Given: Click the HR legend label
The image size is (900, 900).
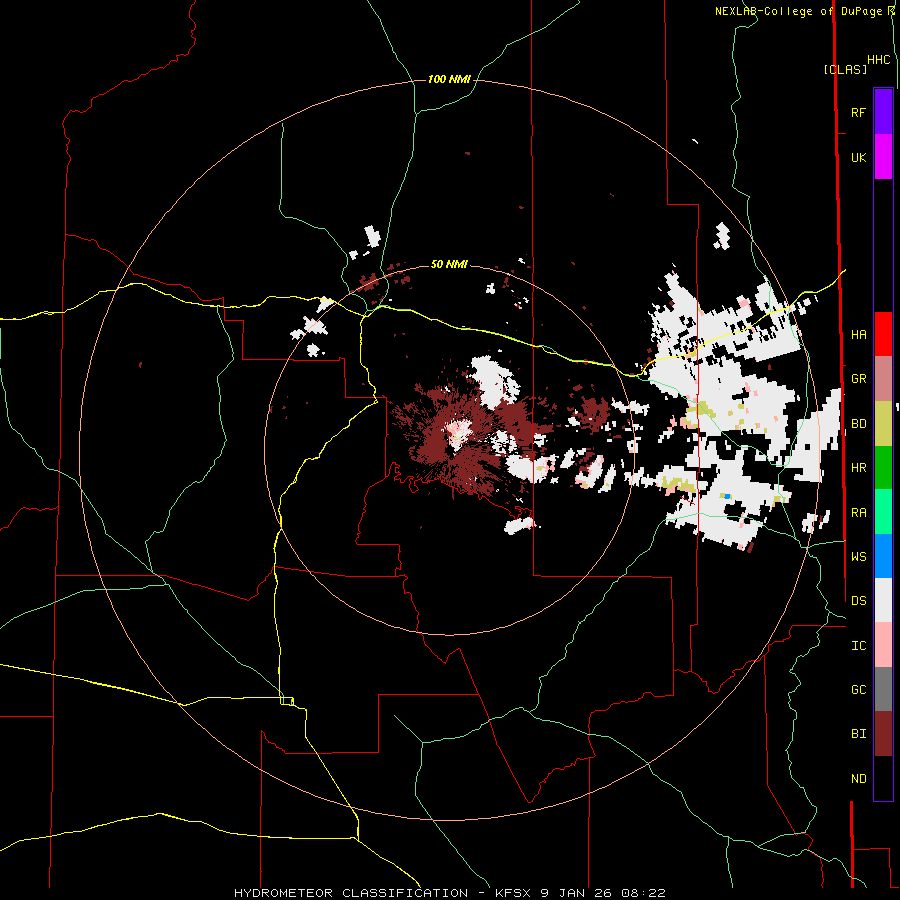Looking at the screenshot, I should [858, 468].
